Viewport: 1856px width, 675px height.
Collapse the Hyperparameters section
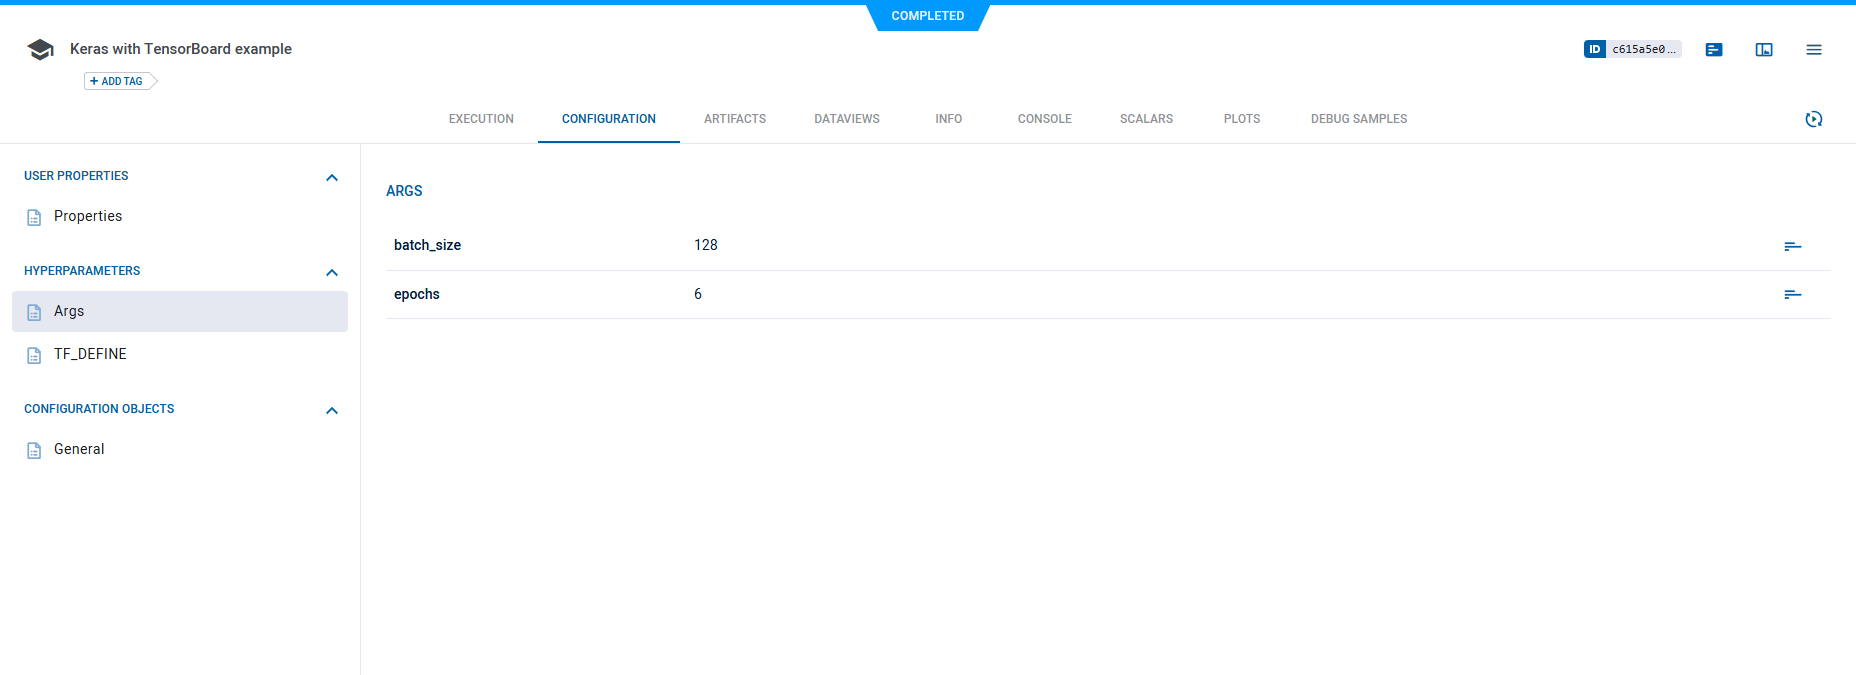pyautogui.click(x=332, y=273)
